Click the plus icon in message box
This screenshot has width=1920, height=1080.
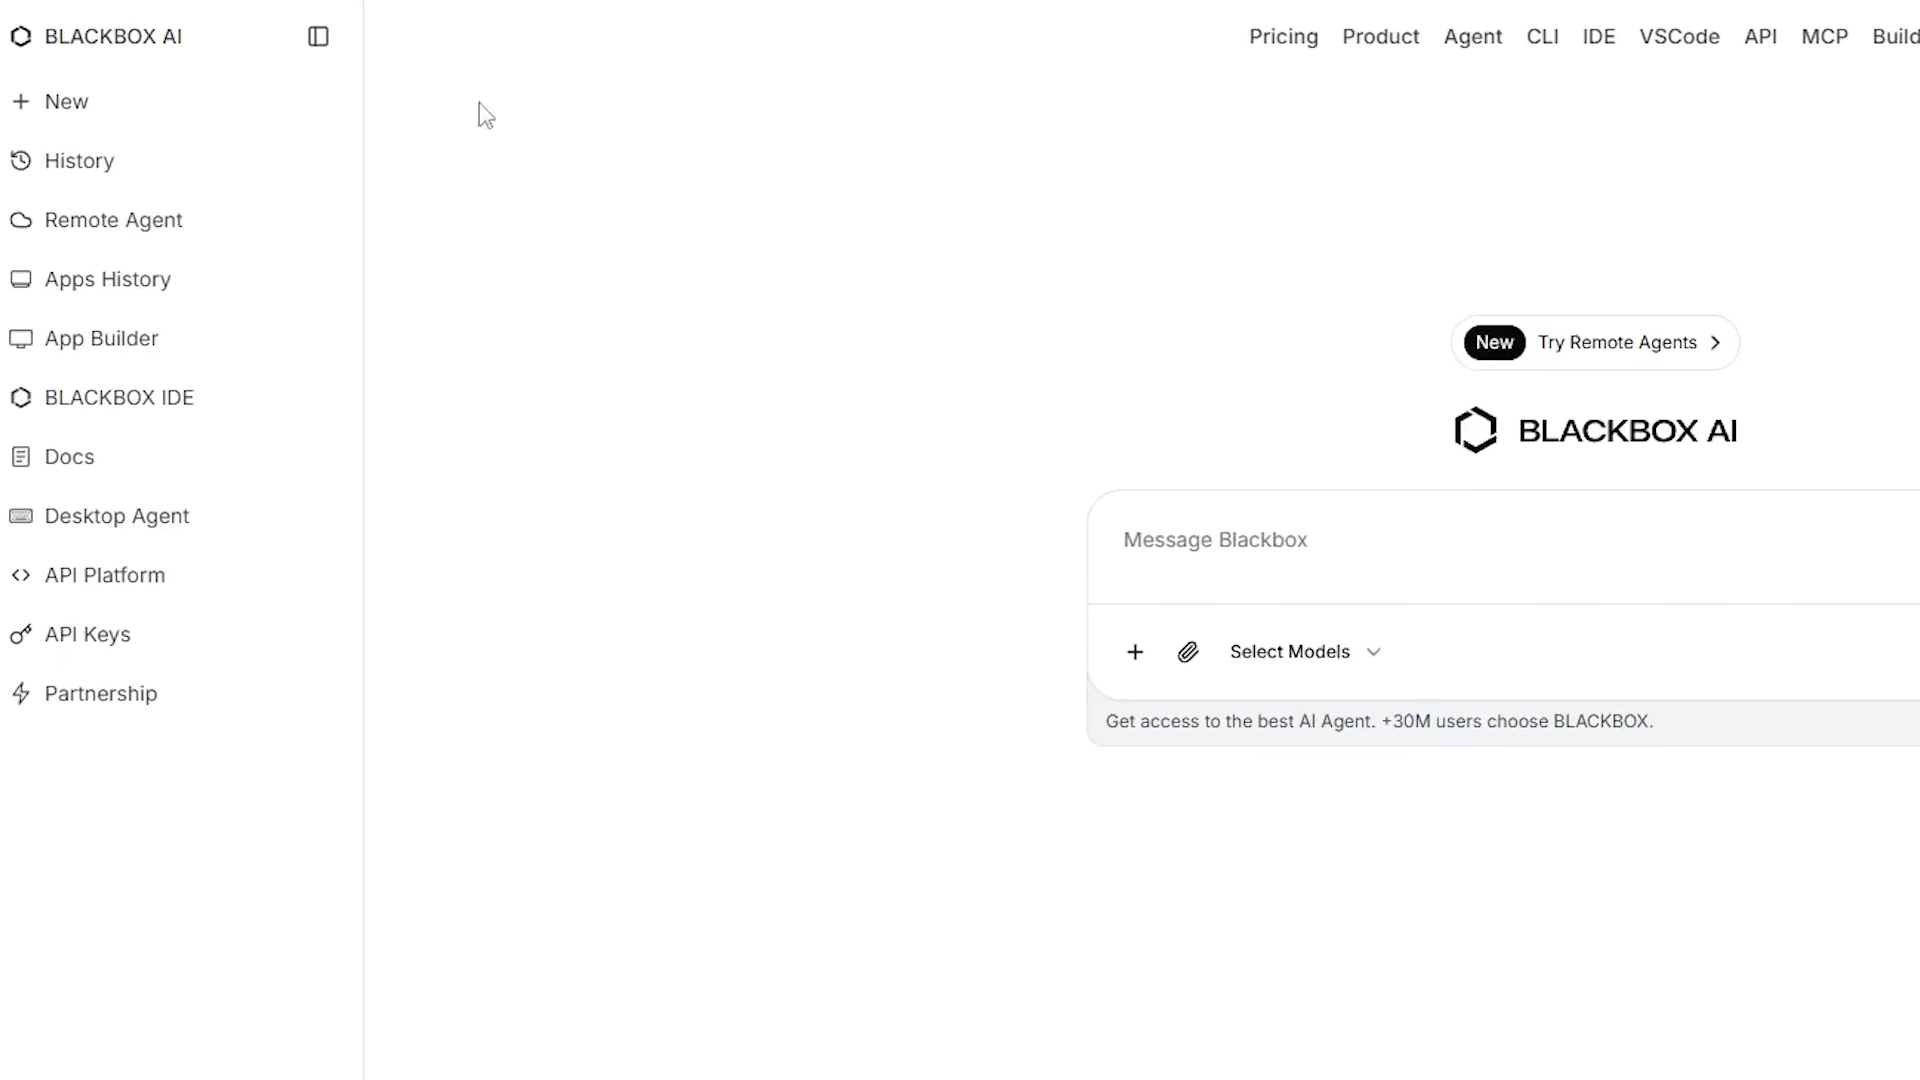pyautogui.click(x=1135, y=652)
